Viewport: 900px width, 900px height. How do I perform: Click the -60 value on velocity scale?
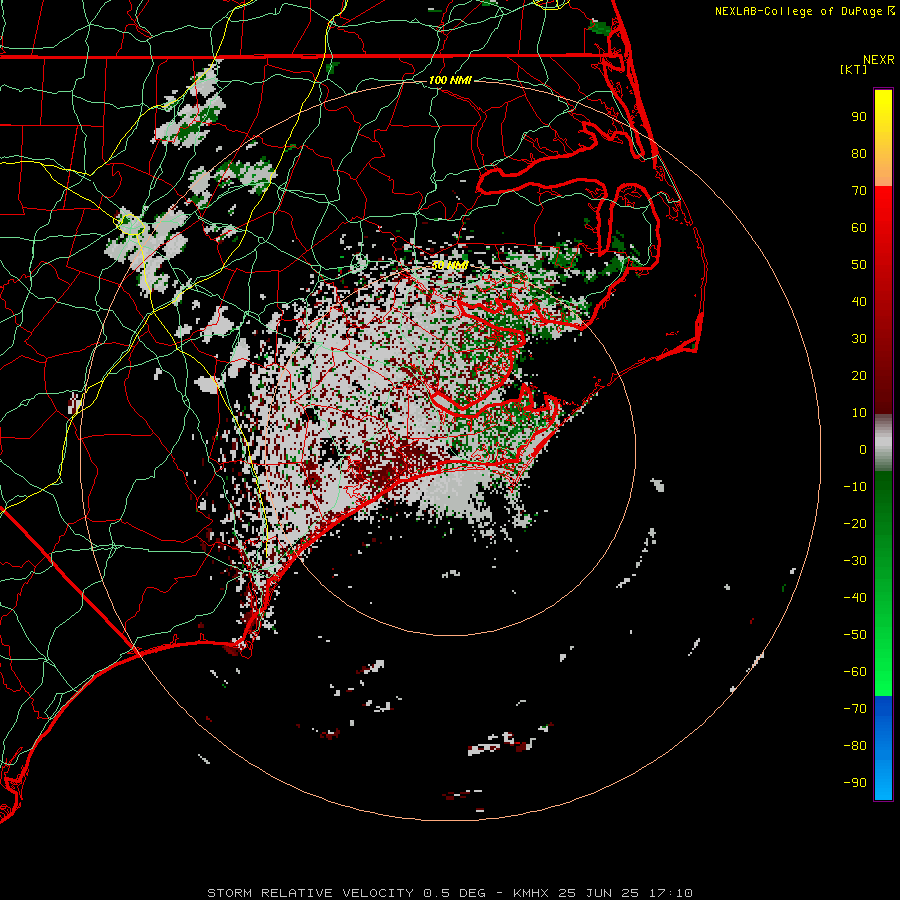pyautogui.click(x=855, y=672)
